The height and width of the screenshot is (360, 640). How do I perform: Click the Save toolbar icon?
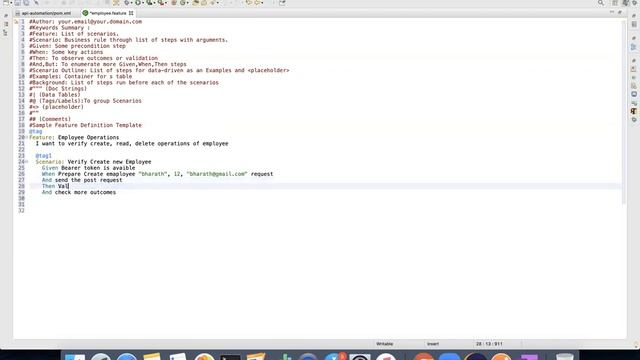(x=18, y=2)
